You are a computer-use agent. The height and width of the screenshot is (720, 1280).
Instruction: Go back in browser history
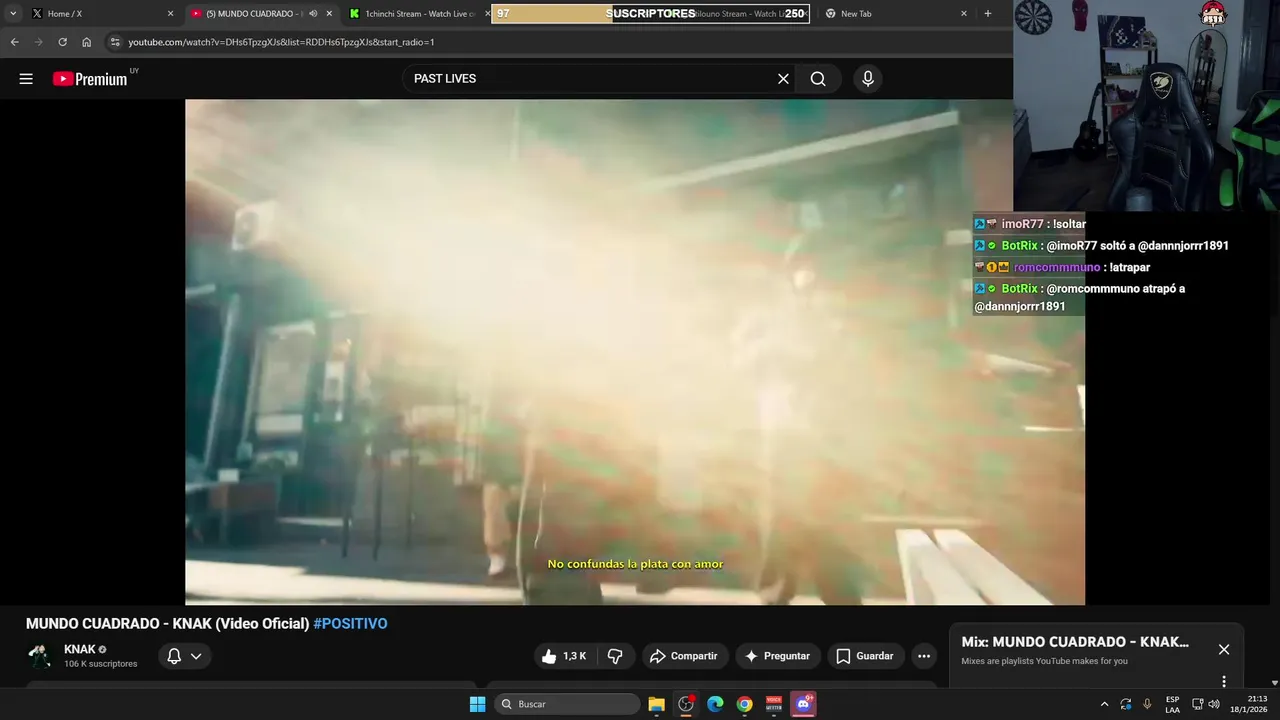(x=14, y=42)
